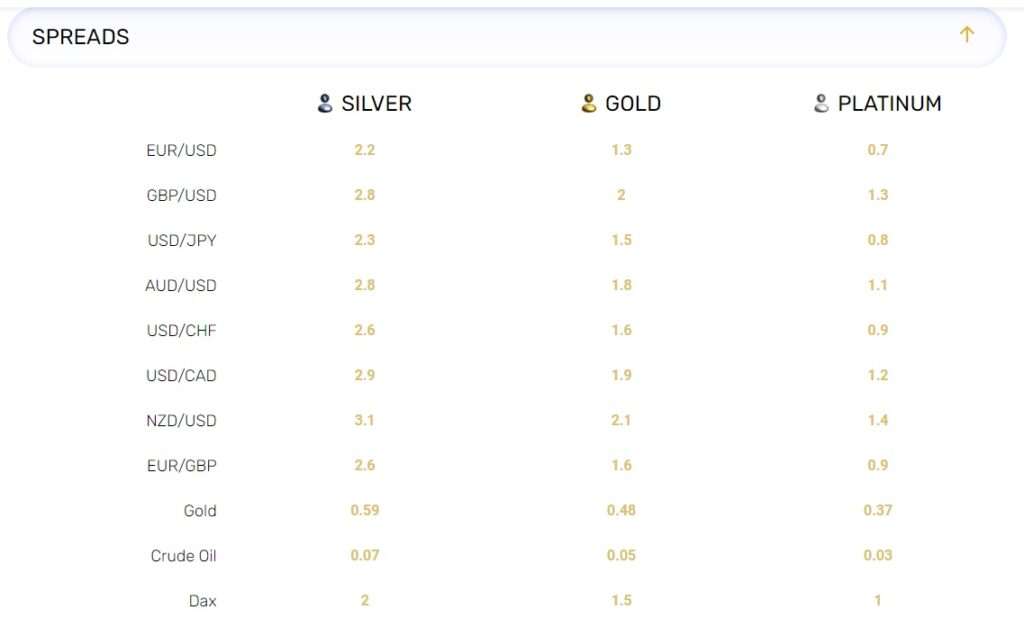
Task: Click the Gold commodity row label
Action: (200, 510)
